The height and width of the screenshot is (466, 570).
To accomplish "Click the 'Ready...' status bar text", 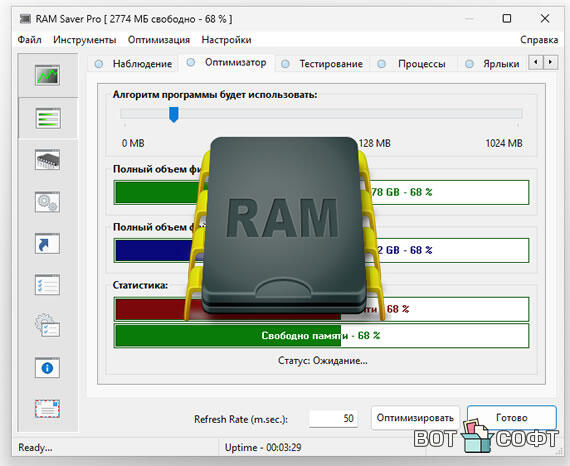I will (x=35, y=447).
